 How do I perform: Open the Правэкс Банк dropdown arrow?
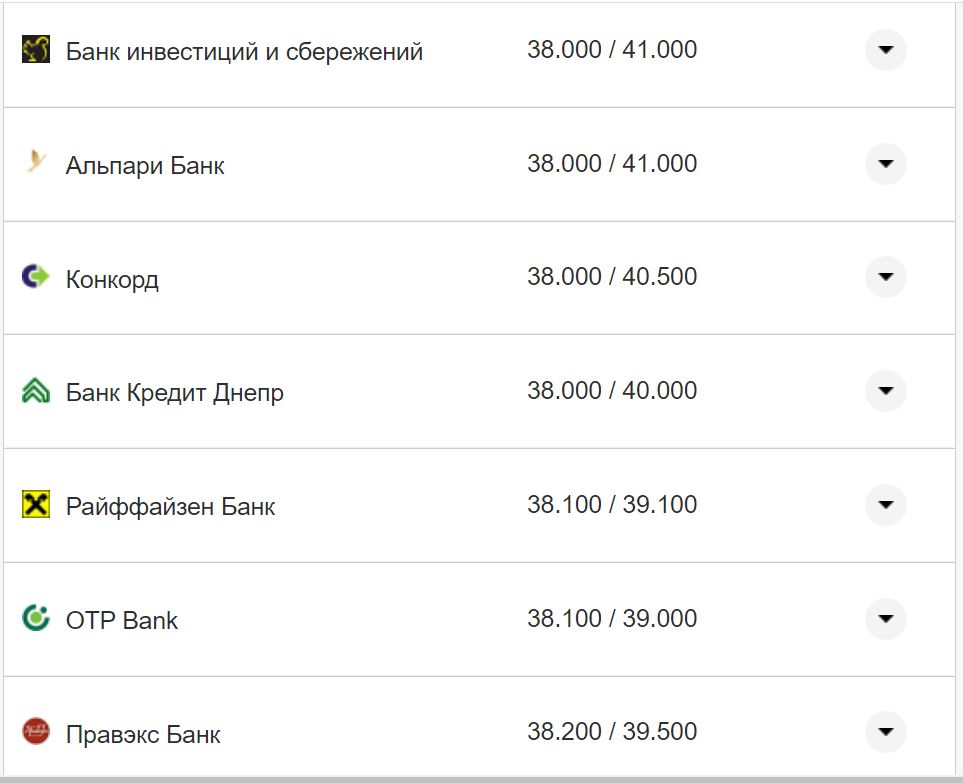pos(885,733)
